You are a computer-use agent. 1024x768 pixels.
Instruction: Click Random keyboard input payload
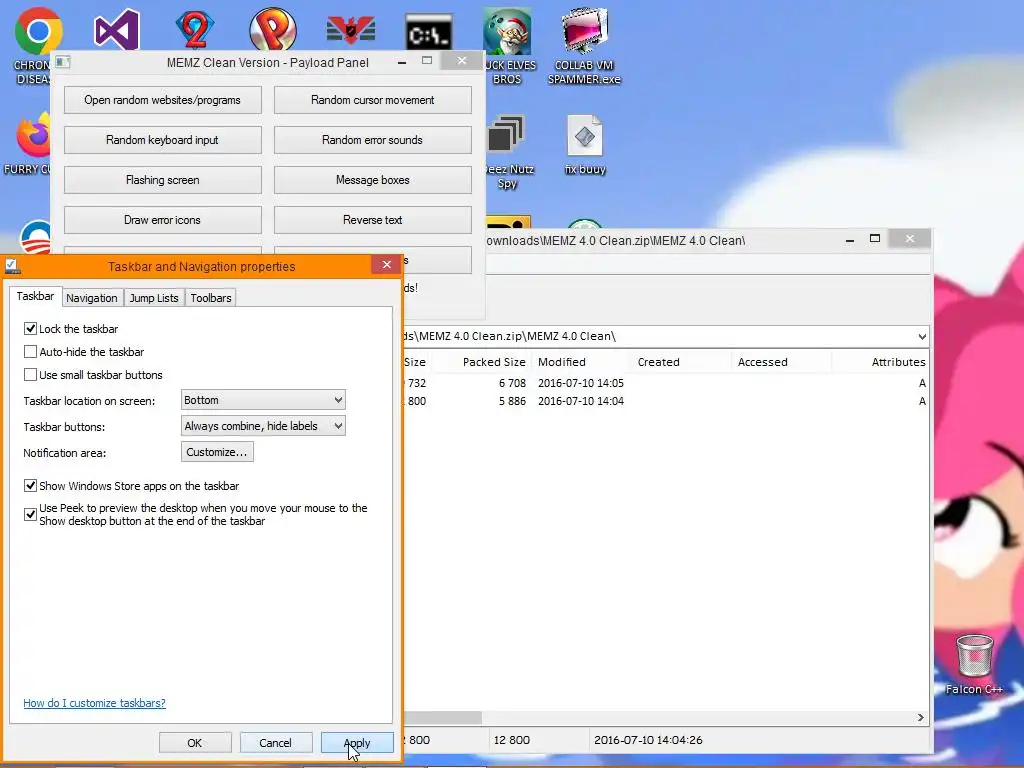click(163, 140)
